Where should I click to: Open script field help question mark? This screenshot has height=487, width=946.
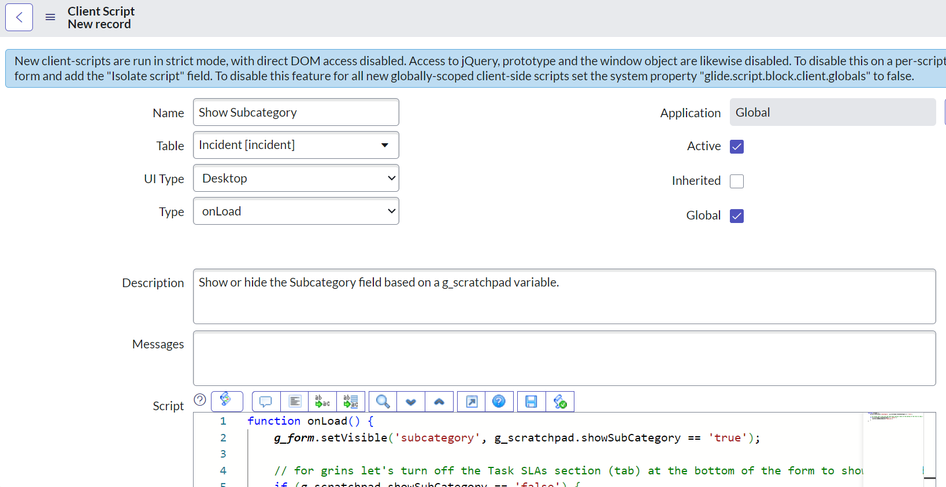click(x=200, y=399)
